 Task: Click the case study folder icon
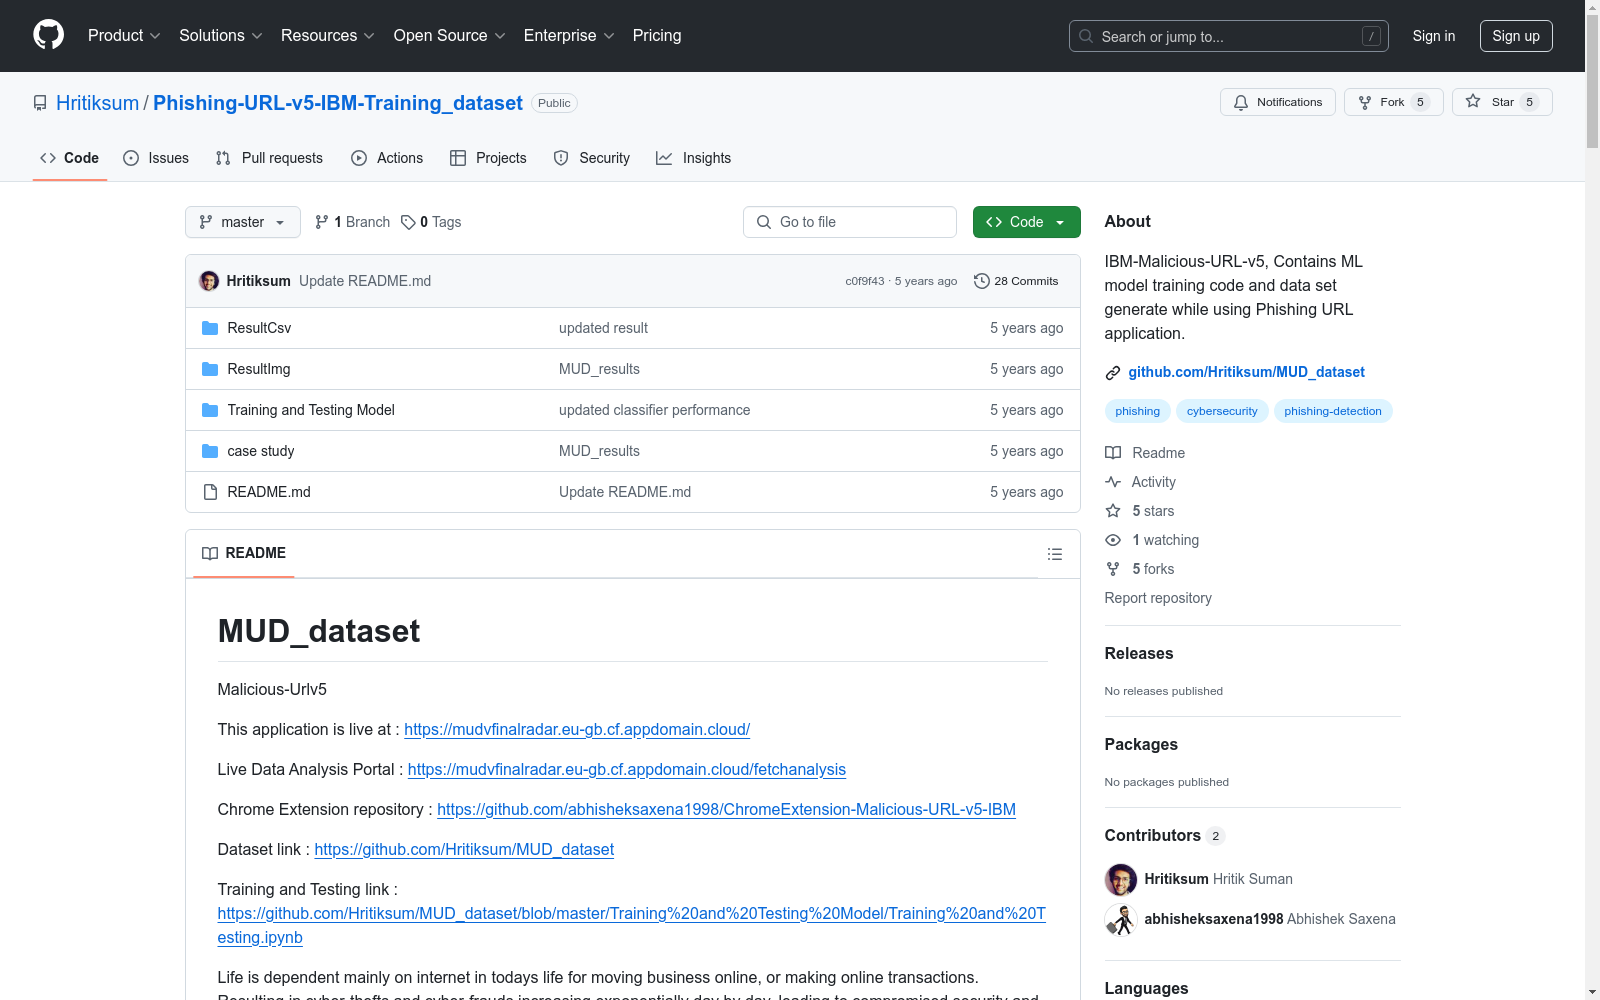click(210, 451)
